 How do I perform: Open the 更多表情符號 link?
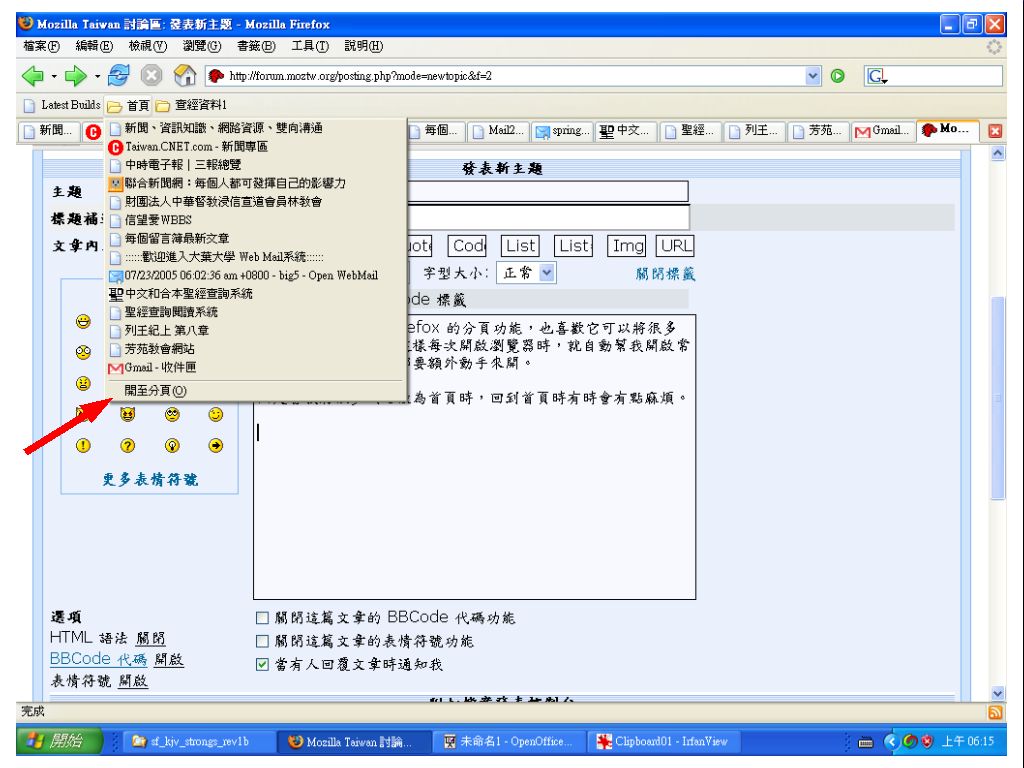click(x=150, y=479)
